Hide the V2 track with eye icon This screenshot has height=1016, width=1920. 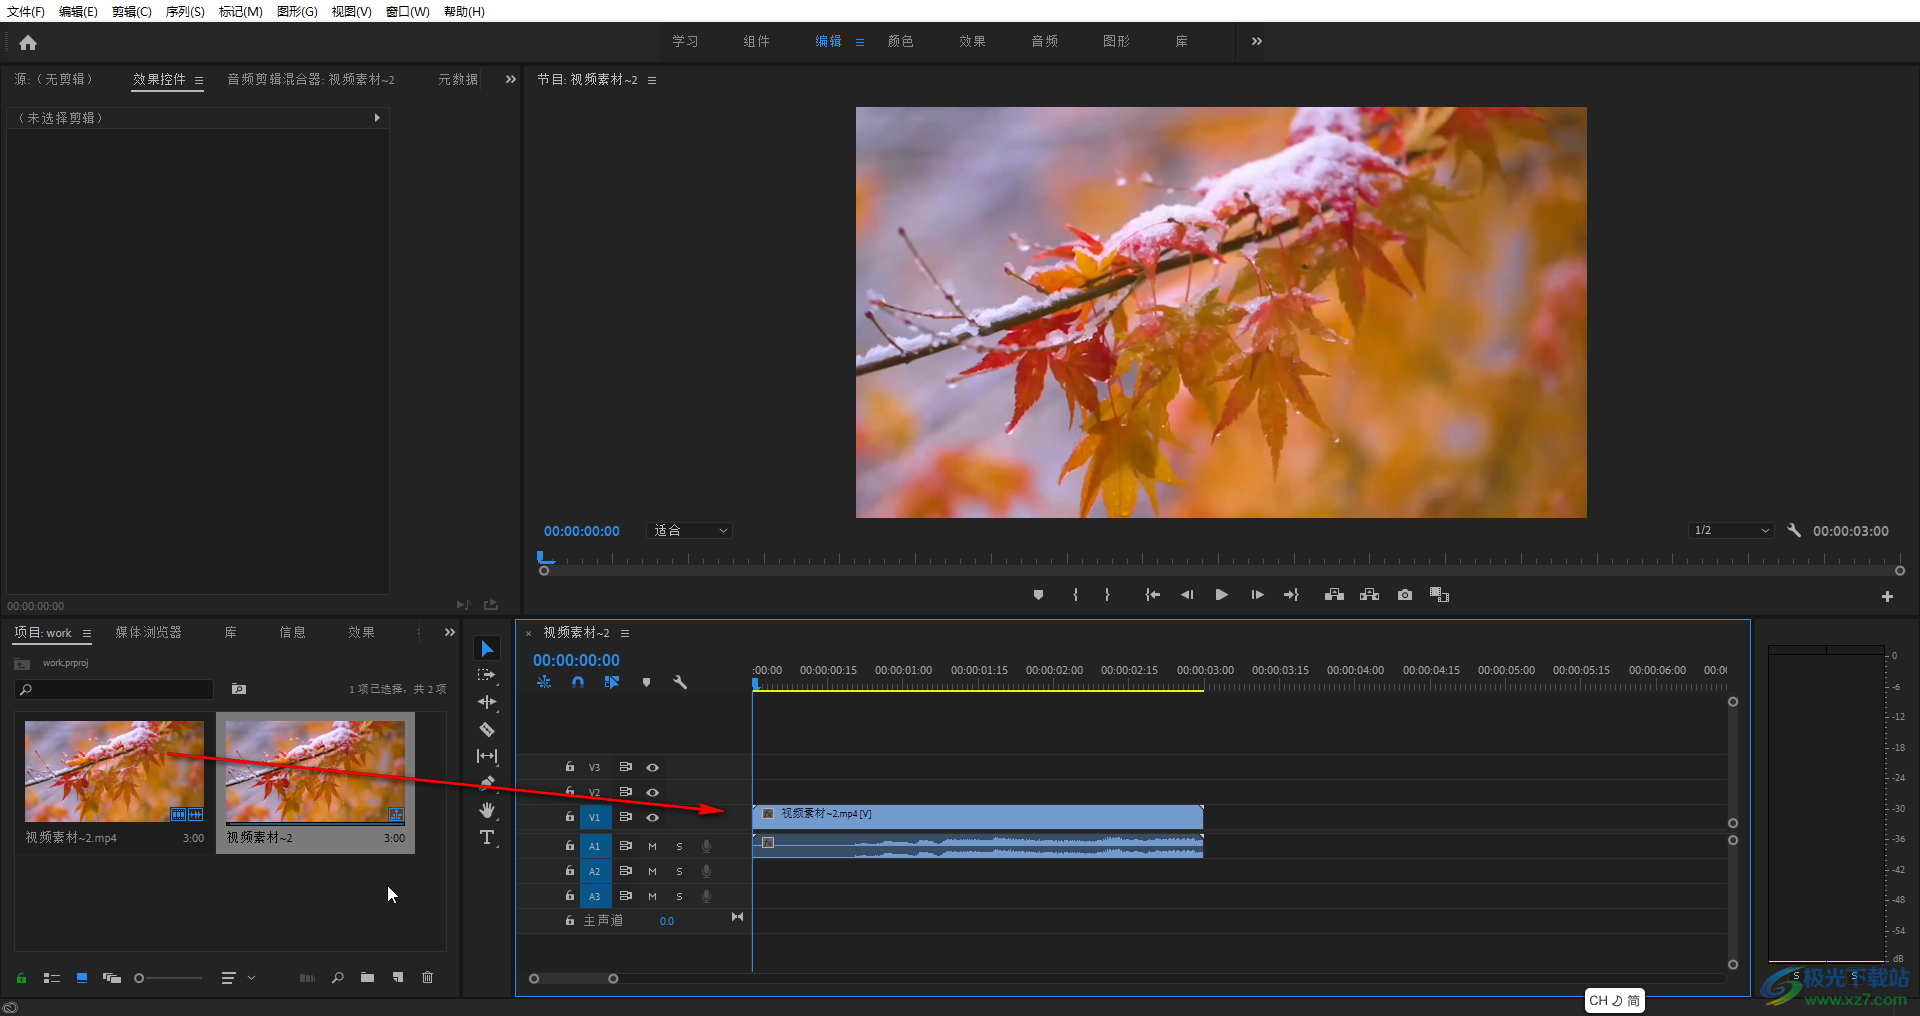pyautogui.click(x=652, y=792)
